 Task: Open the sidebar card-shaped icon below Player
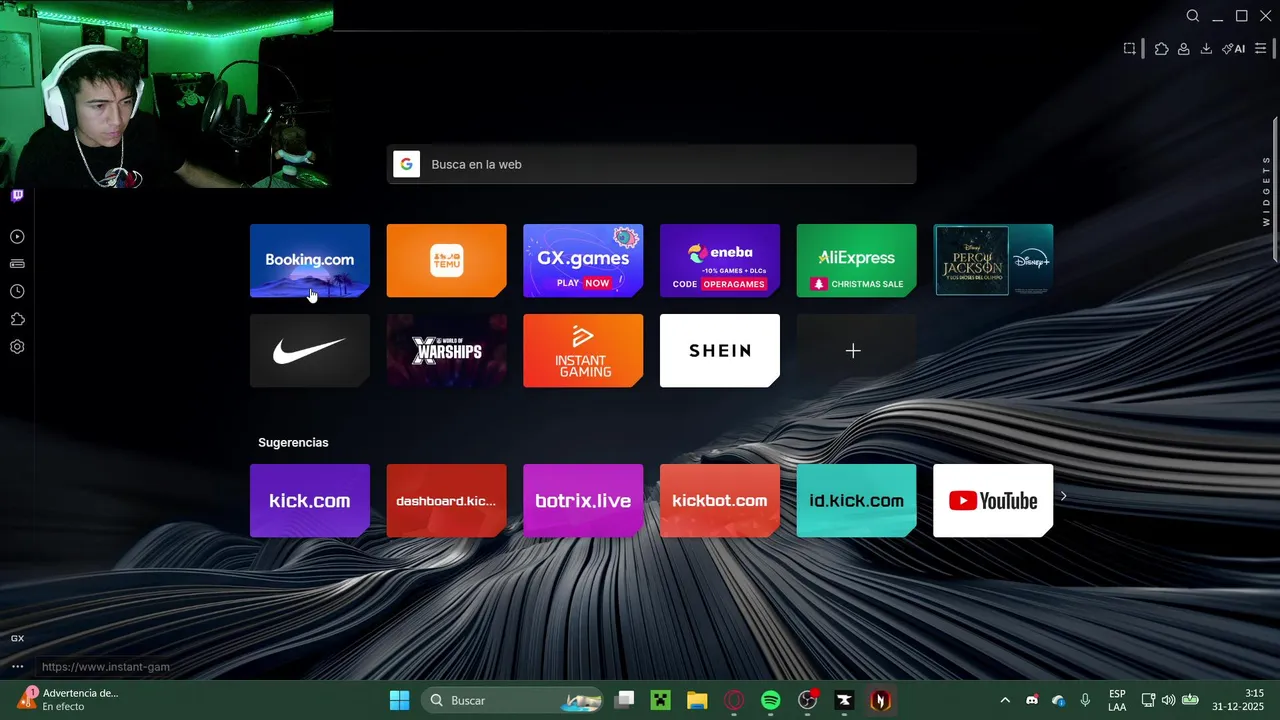(x=17, y=264)
